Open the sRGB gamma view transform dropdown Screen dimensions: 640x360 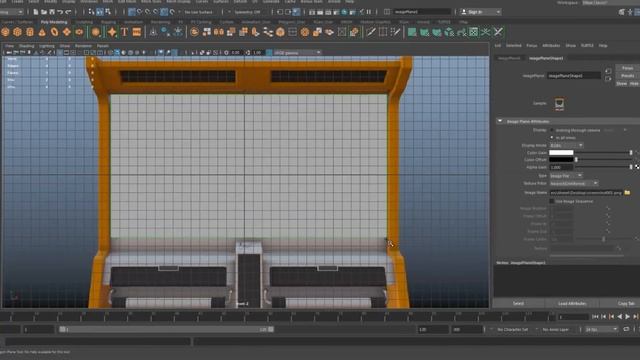[297, 53]
